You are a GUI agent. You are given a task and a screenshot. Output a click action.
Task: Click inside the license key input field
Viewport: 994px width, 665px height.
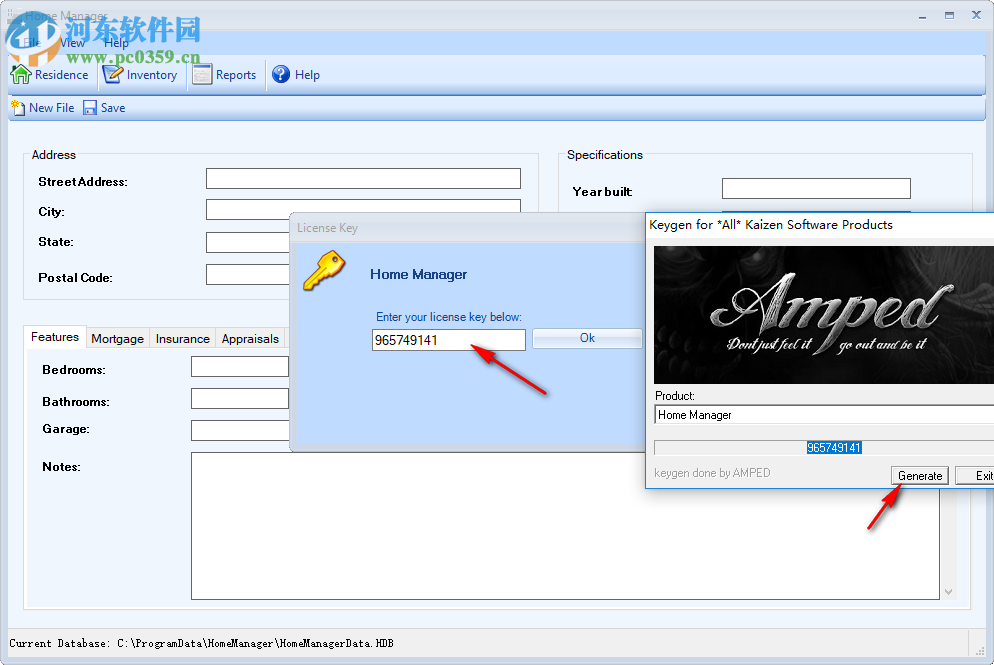pyautogui.click(x=448, y=340)
